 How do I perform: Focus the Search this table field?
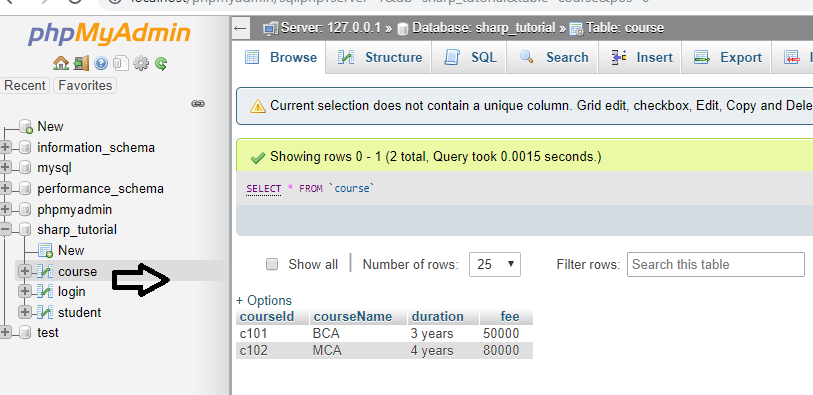(x=716, y=264)
